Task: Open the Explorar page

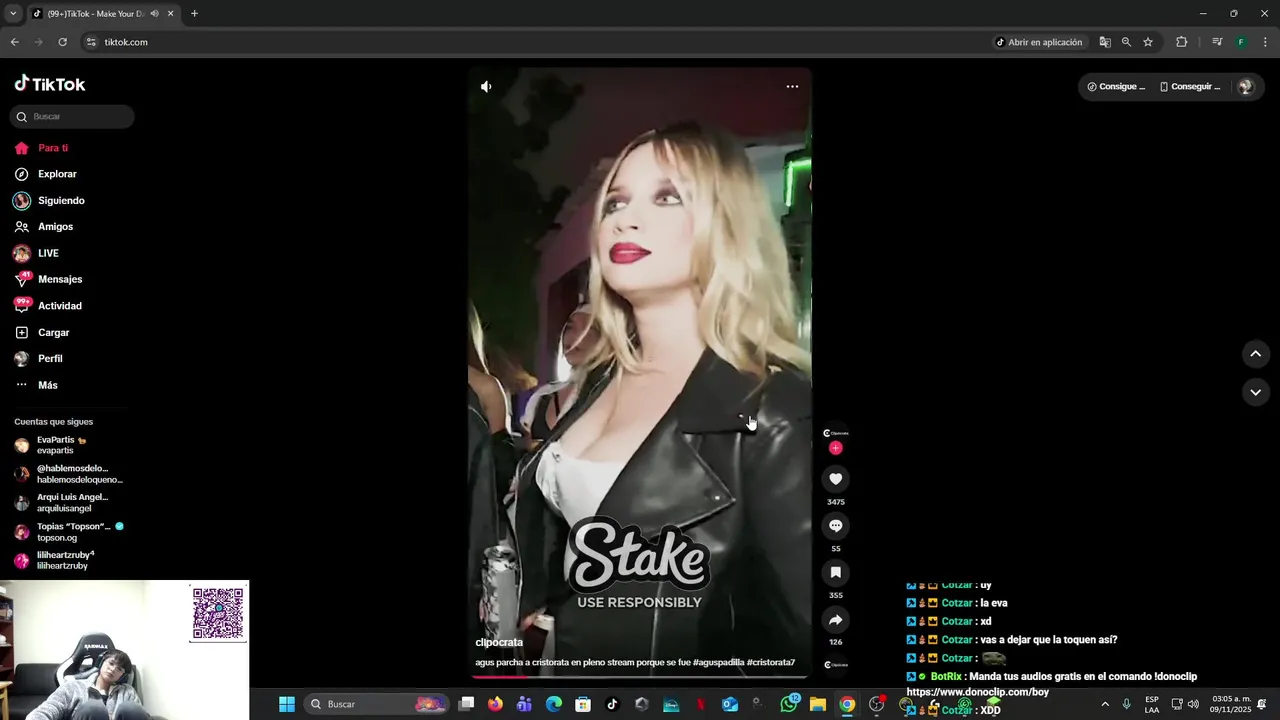Action: point(57,174)
